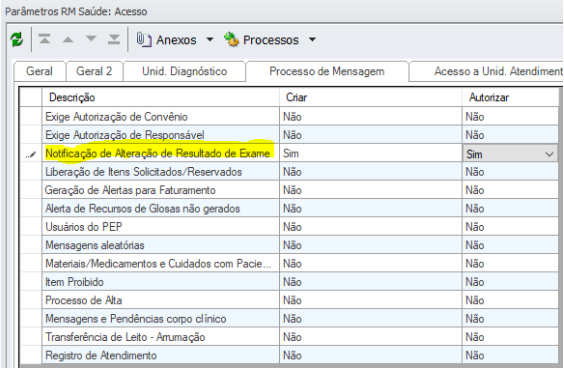Select row Exige Autorização de Responsável
564x368 pixels.
(x=160, y=135)
